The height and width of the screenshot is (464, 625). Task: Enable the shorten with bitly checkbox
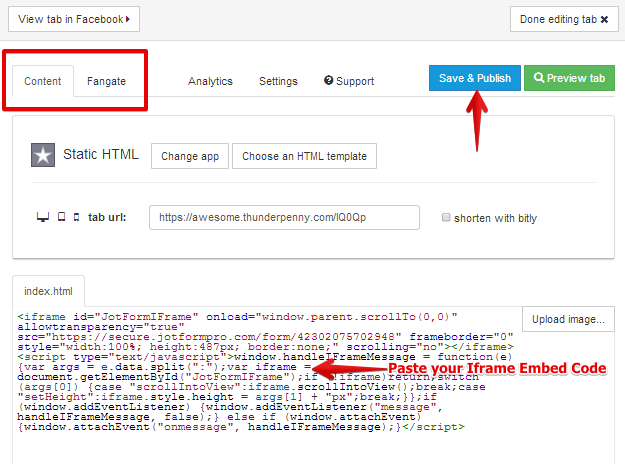(x=446, y=217)
